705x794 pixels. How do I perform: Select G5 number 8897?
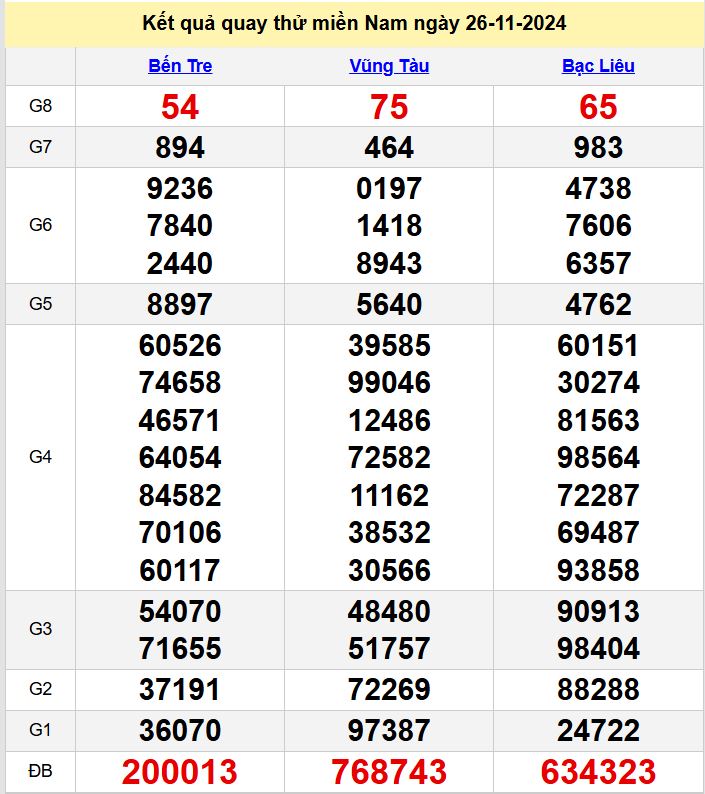point(180,304)
